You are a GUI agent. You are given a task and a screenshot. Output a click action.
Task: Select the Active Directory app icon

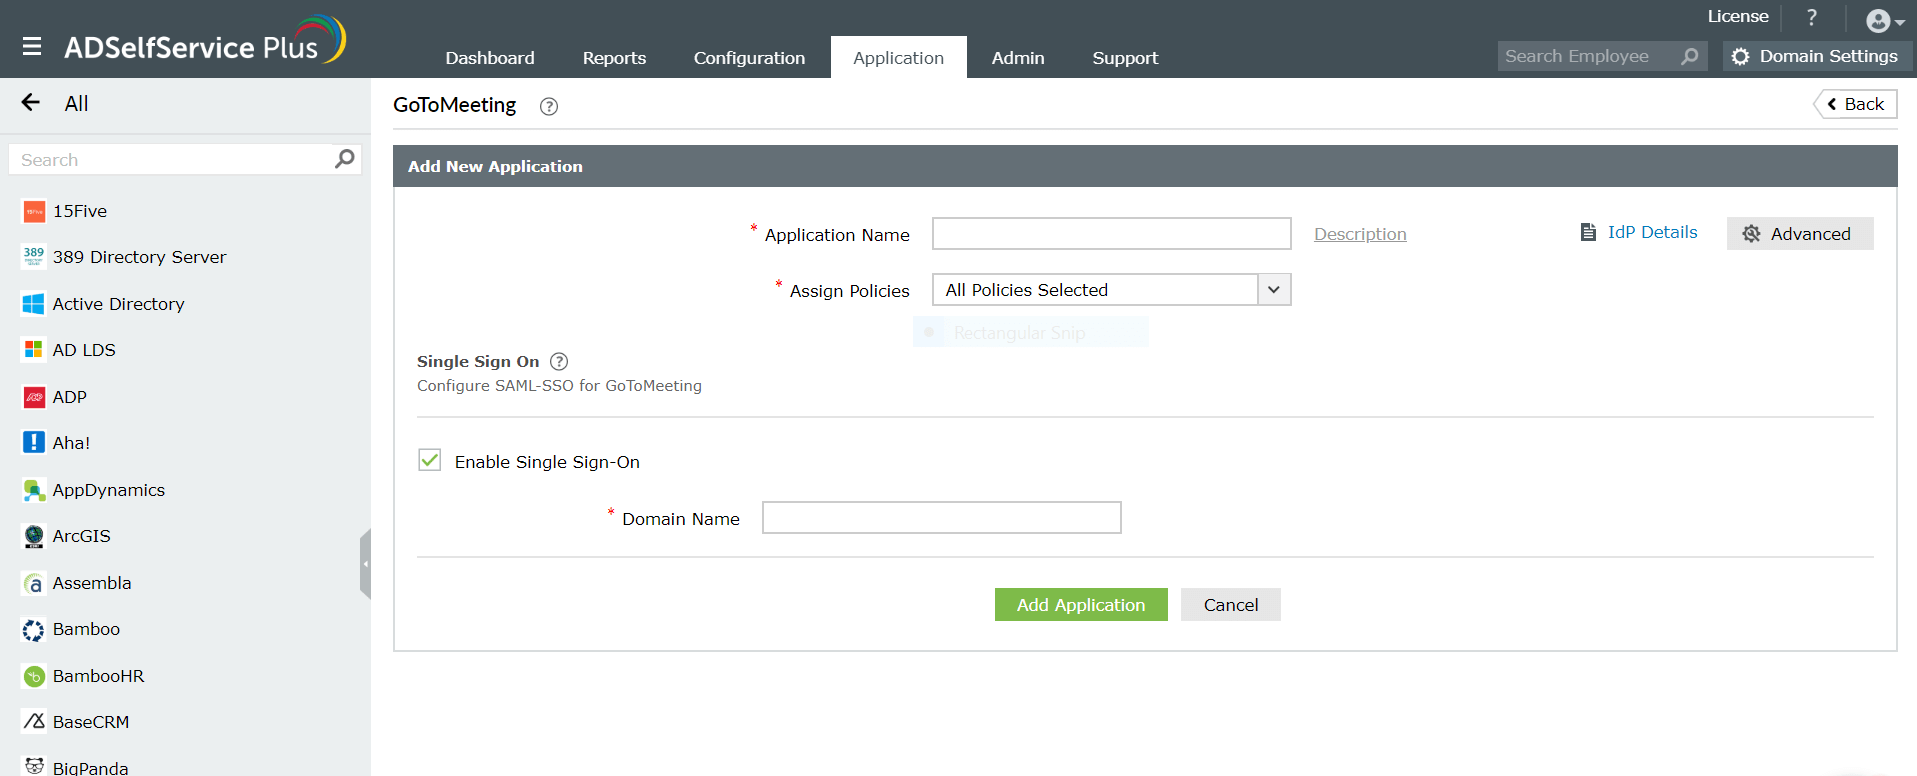click(33, 304)
